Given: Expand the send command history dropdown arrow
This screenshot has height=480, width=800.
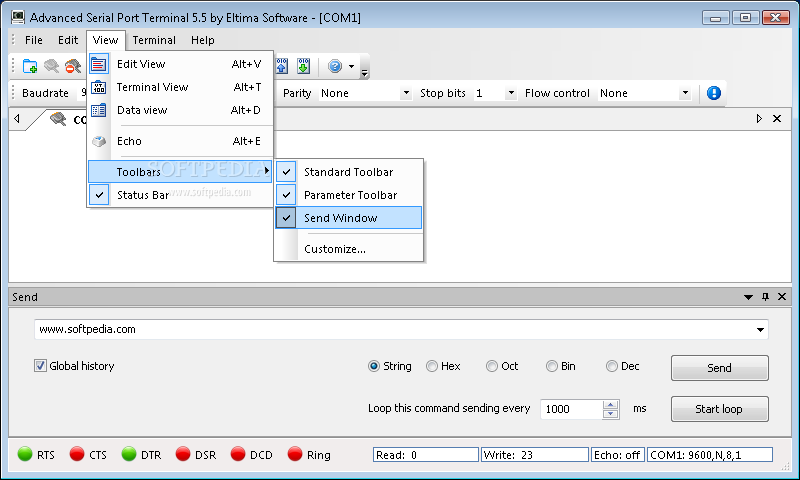Looking at the screenshot, I should pyautogui.click(x=760, y=330).
